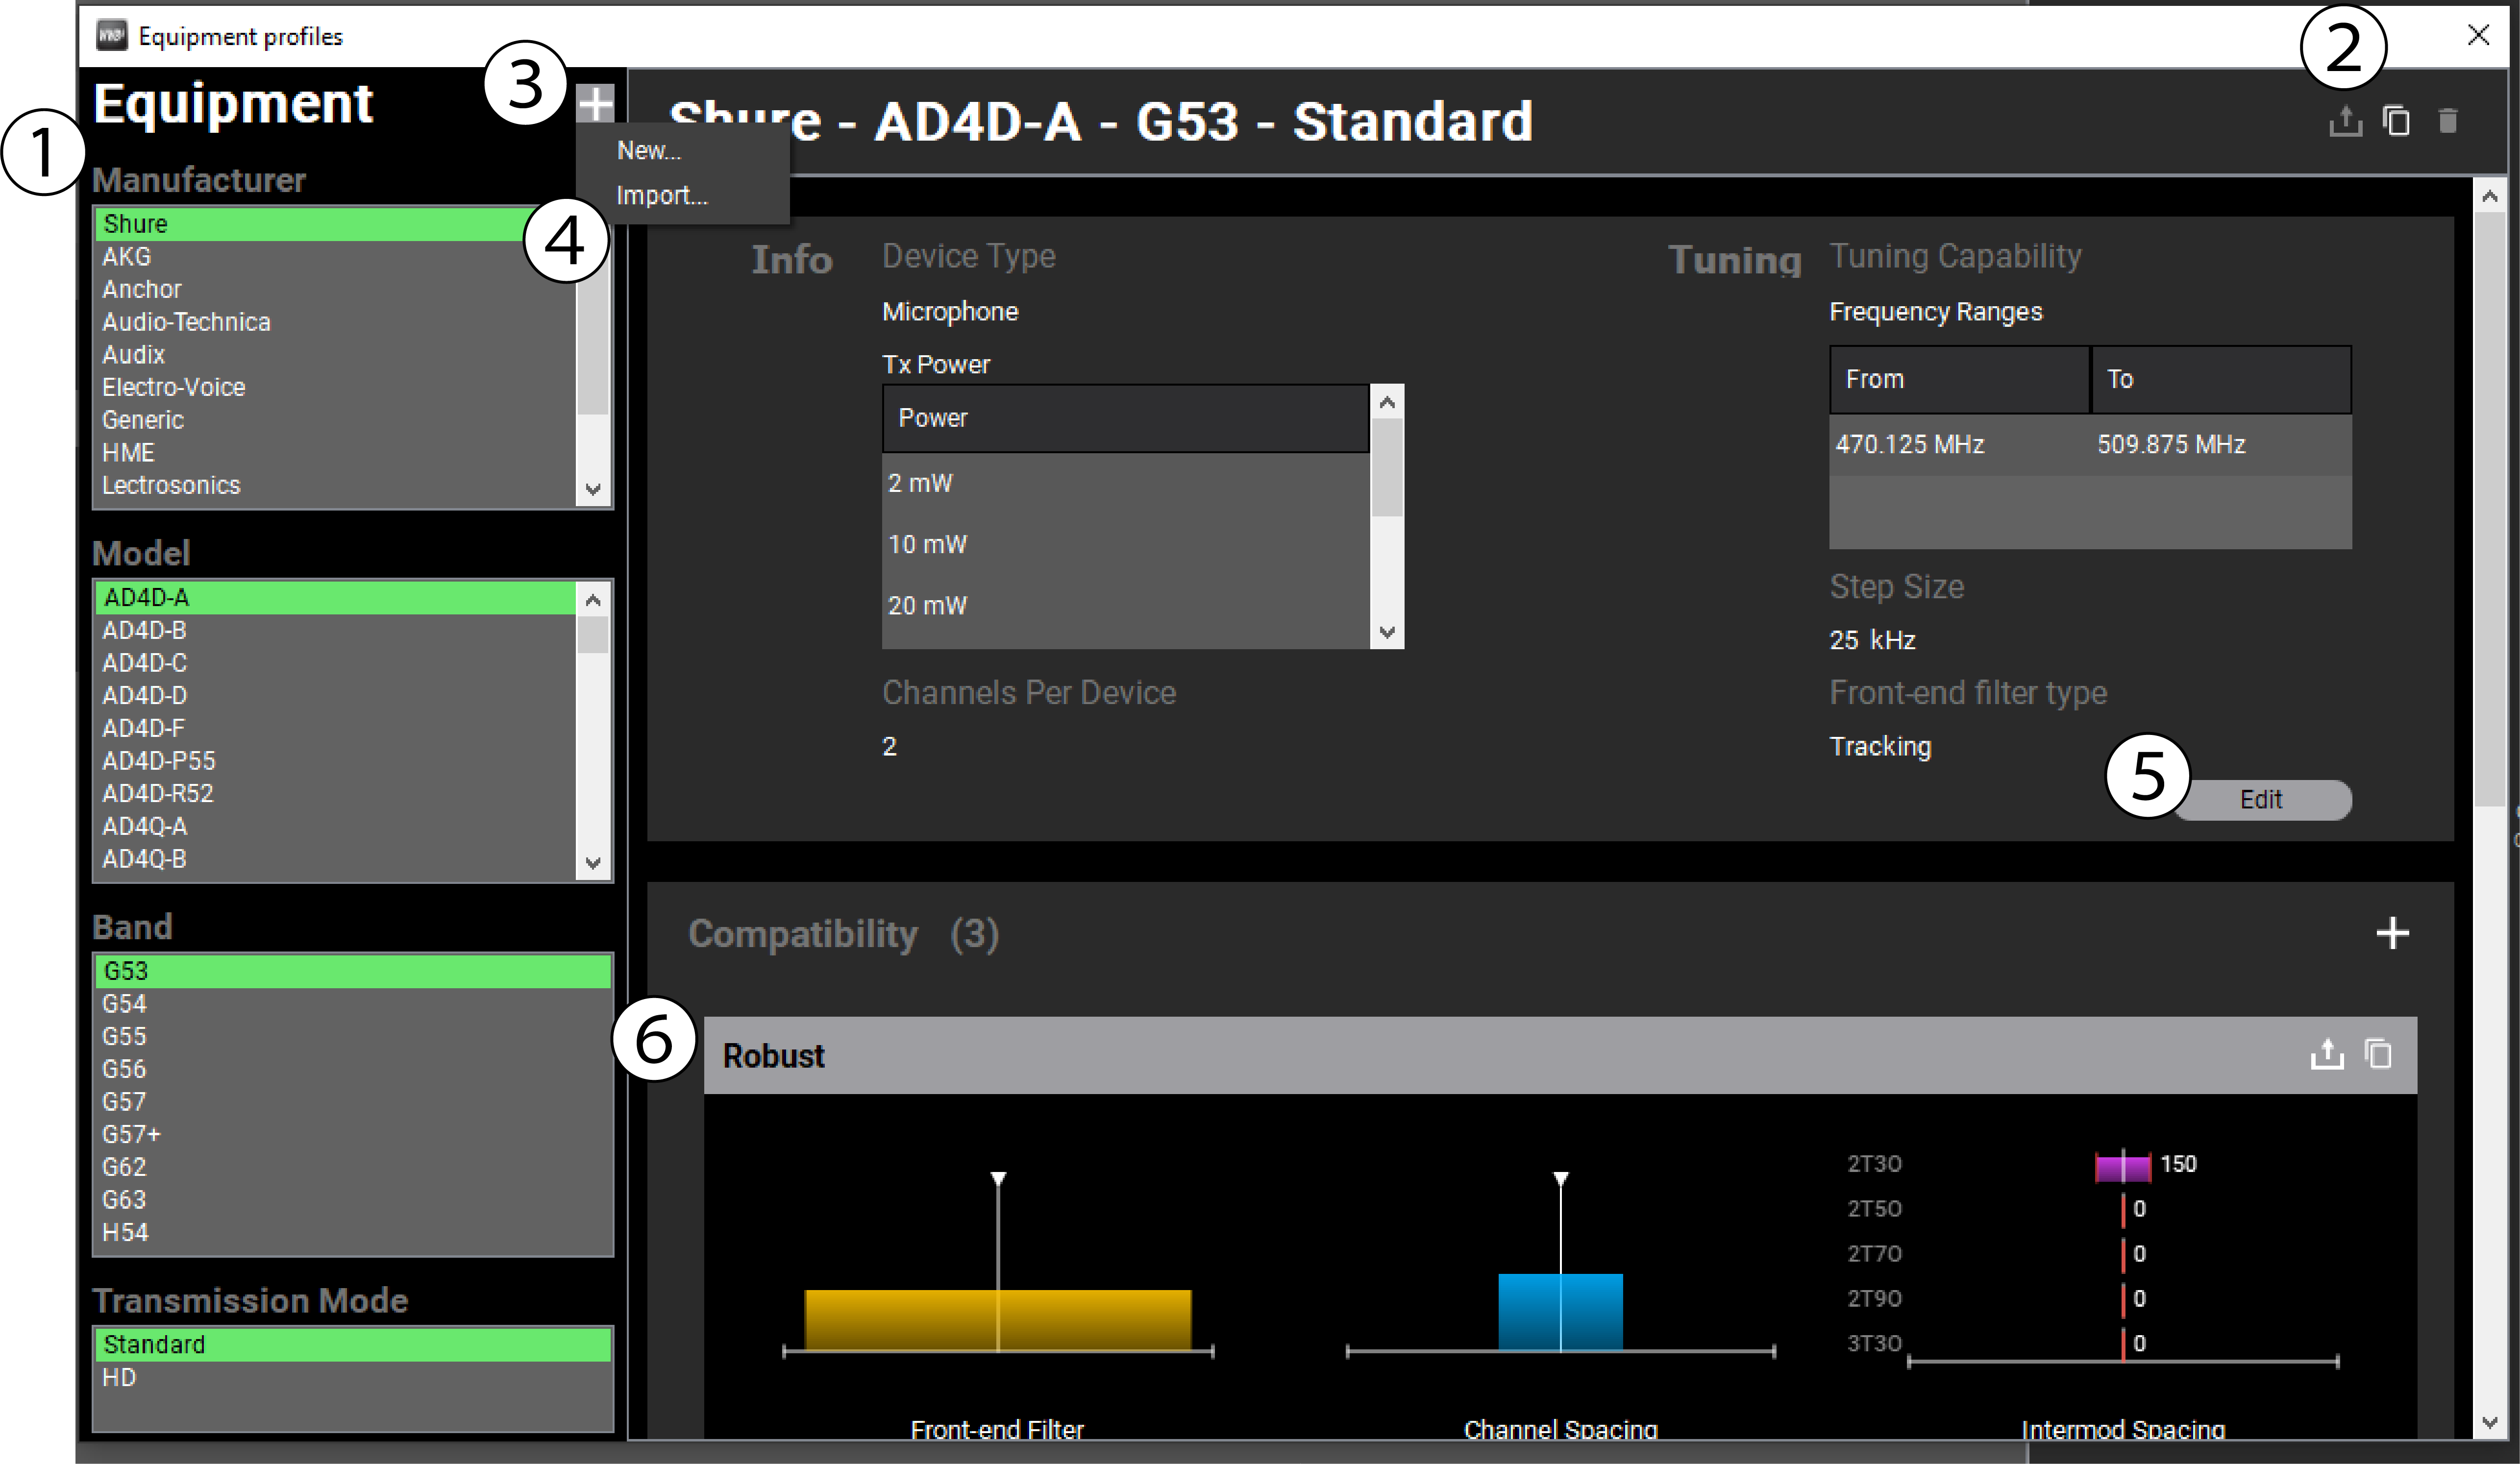Click the Power column header
This screenshot has height=1464, width=2520.
[1126, 418]
